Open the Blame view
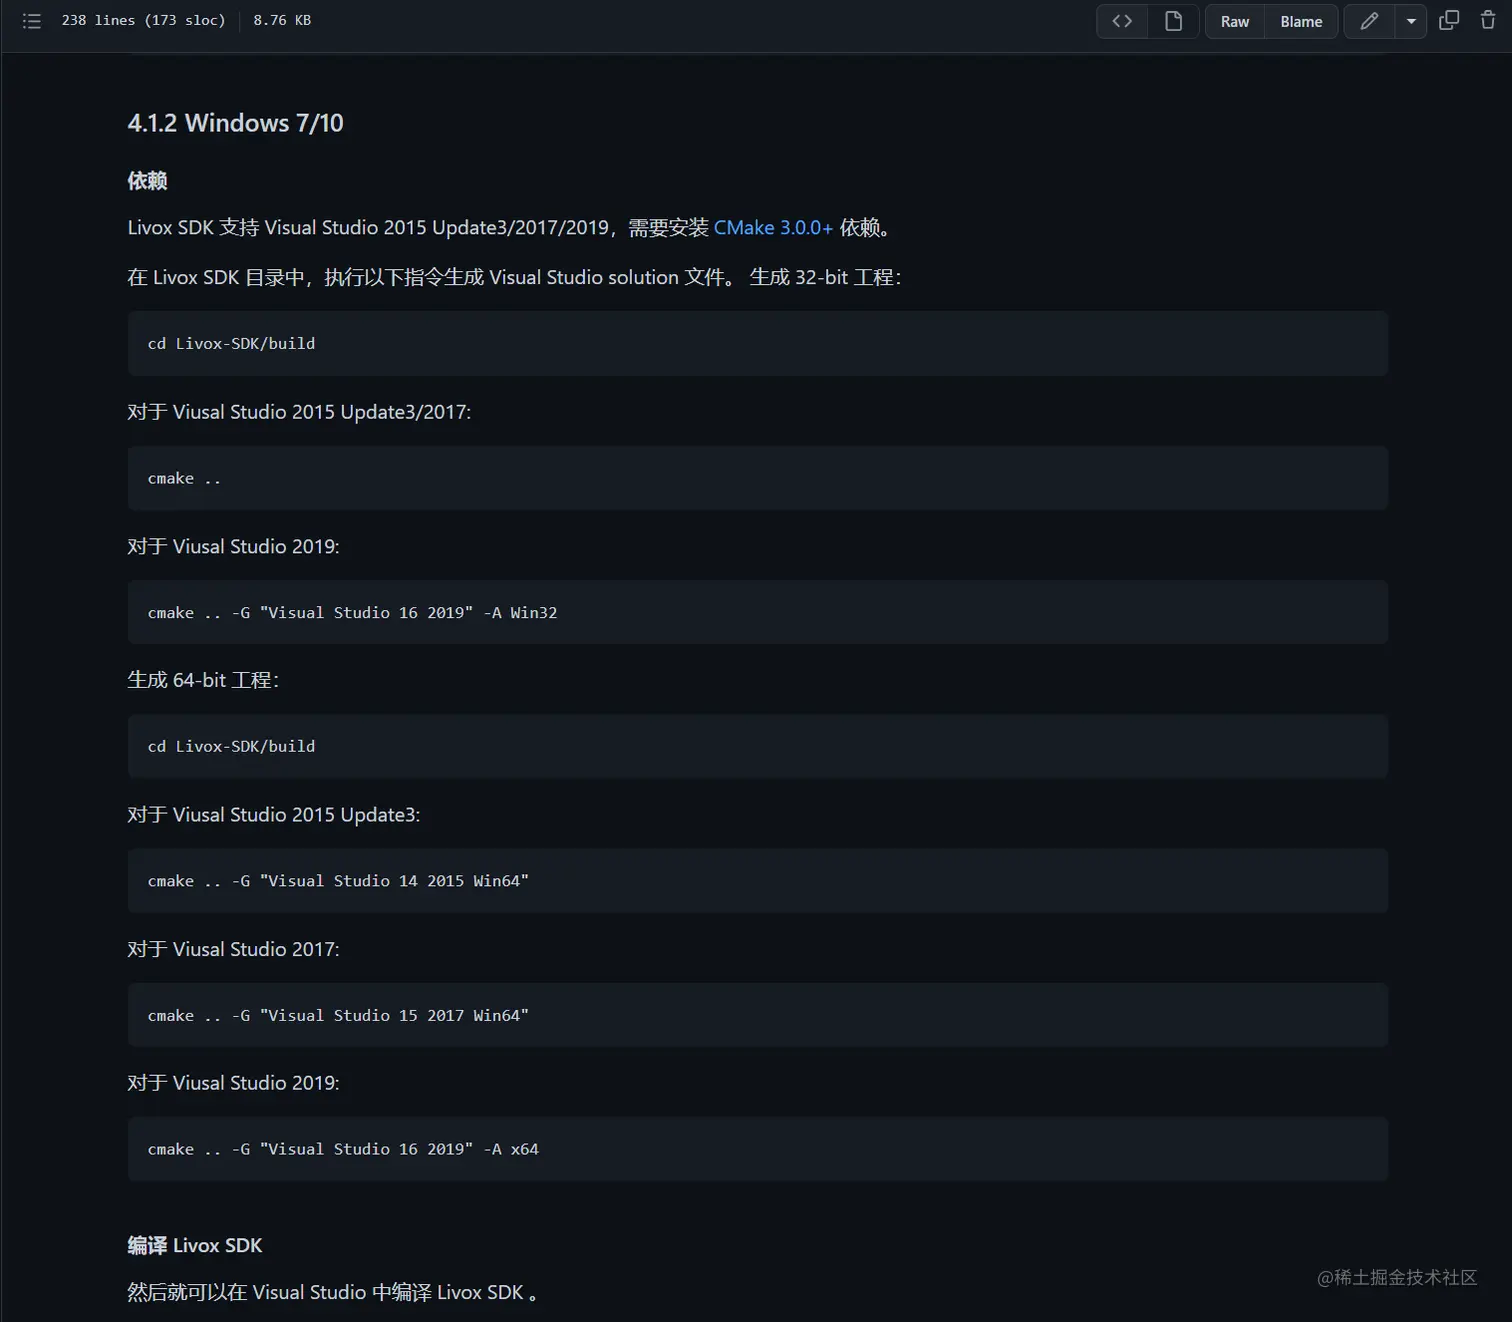Image resolution: width=1512 pixels, height=1322 pixels. [1301, 21]
